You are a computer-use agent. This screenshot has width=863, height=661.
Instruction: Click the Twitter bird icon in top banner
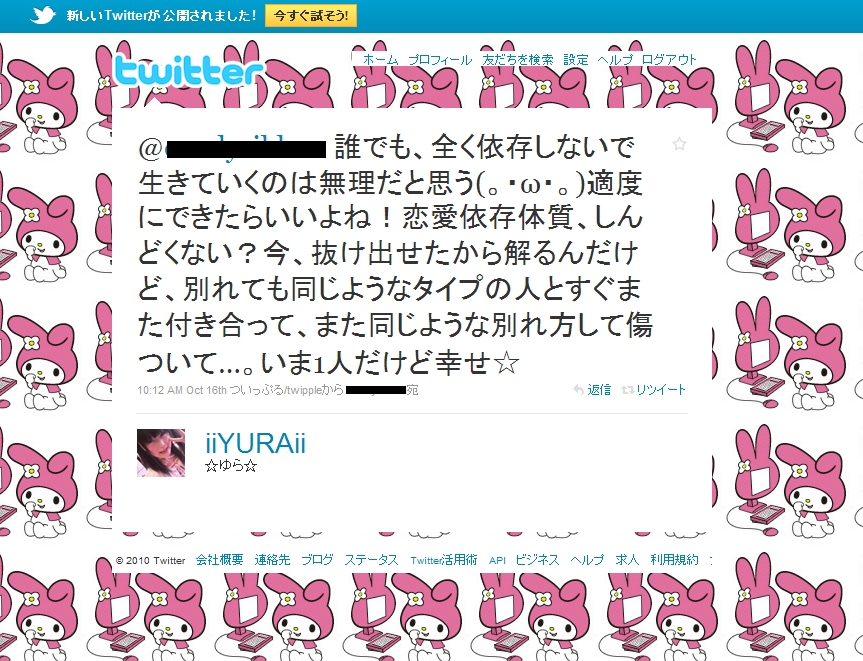(x=43, y=15)
